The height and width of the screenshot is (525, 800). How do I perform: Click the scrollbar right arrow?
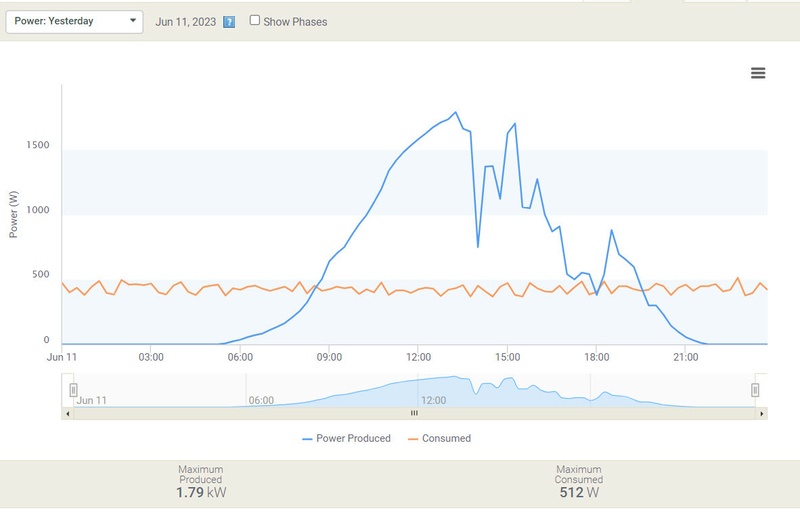click(762, 413)
